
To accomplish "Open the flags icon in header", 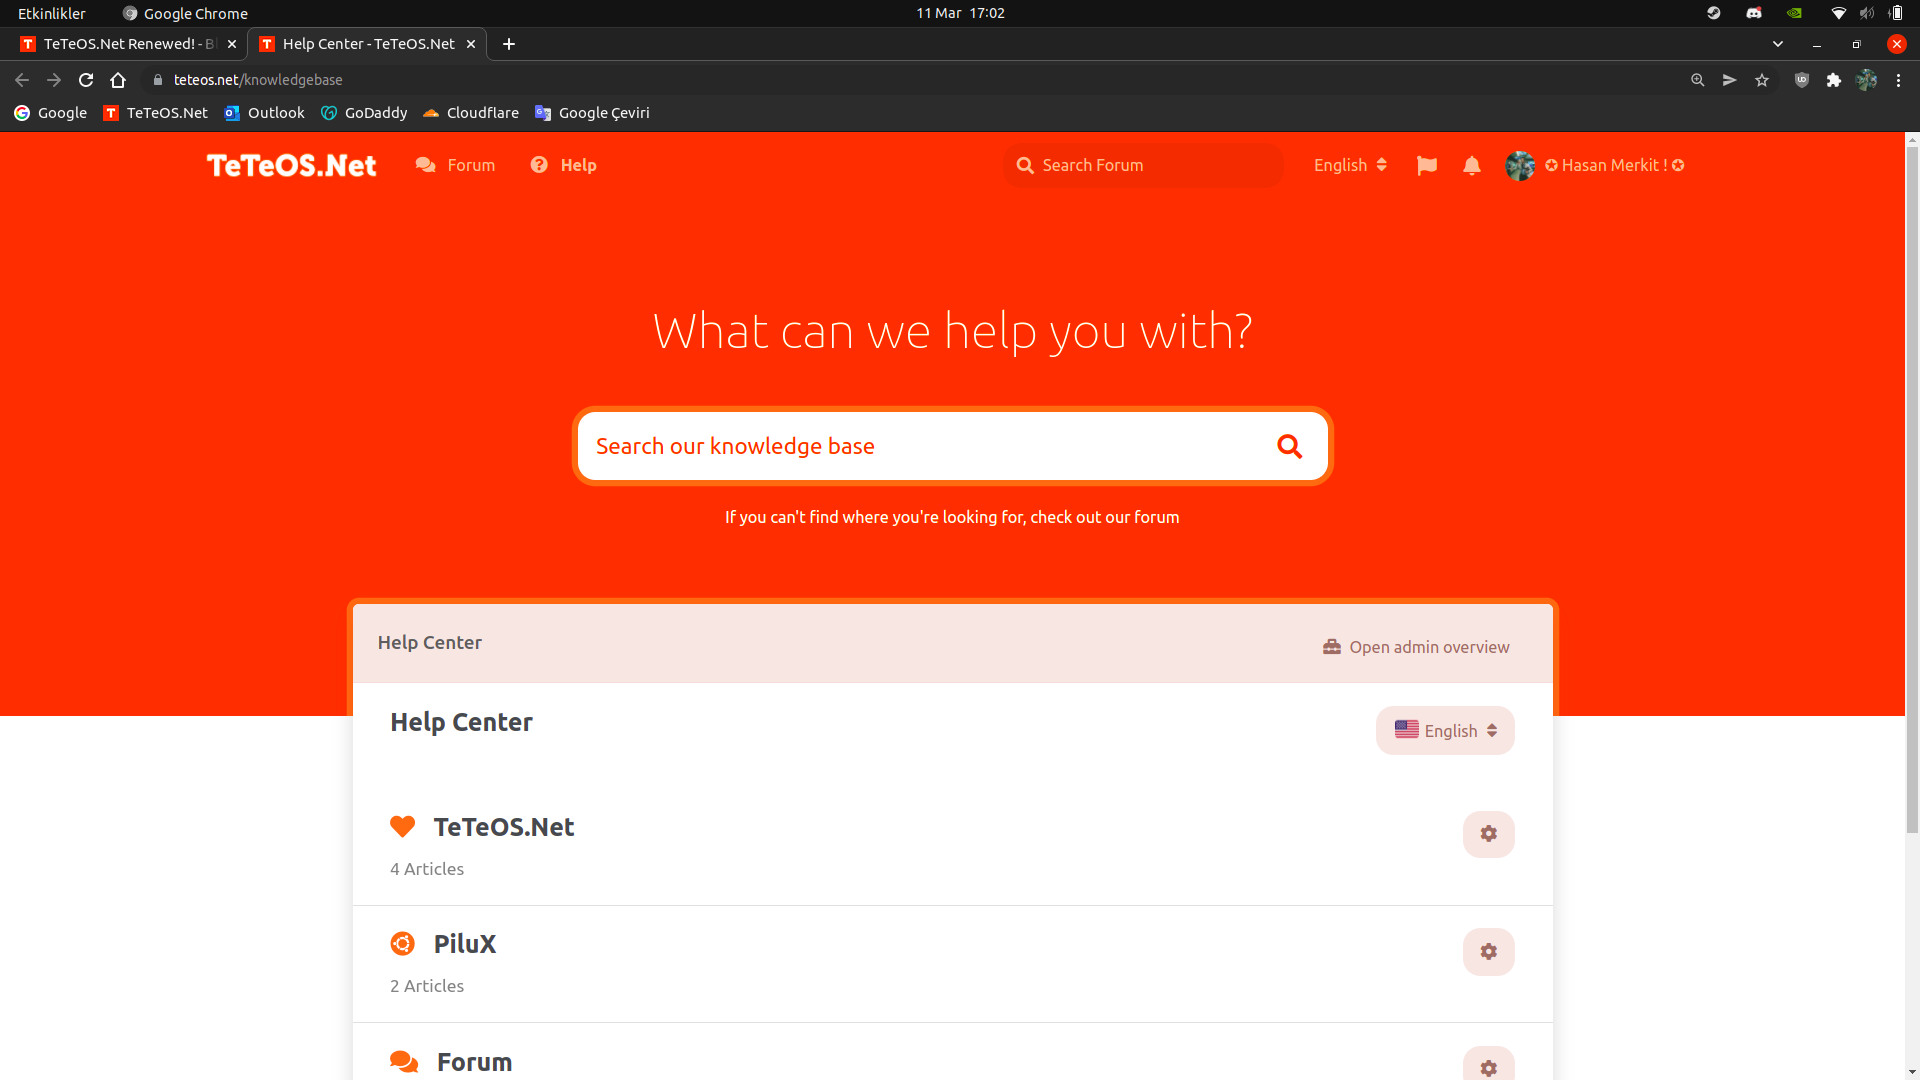I will (x=1427, y=165).
